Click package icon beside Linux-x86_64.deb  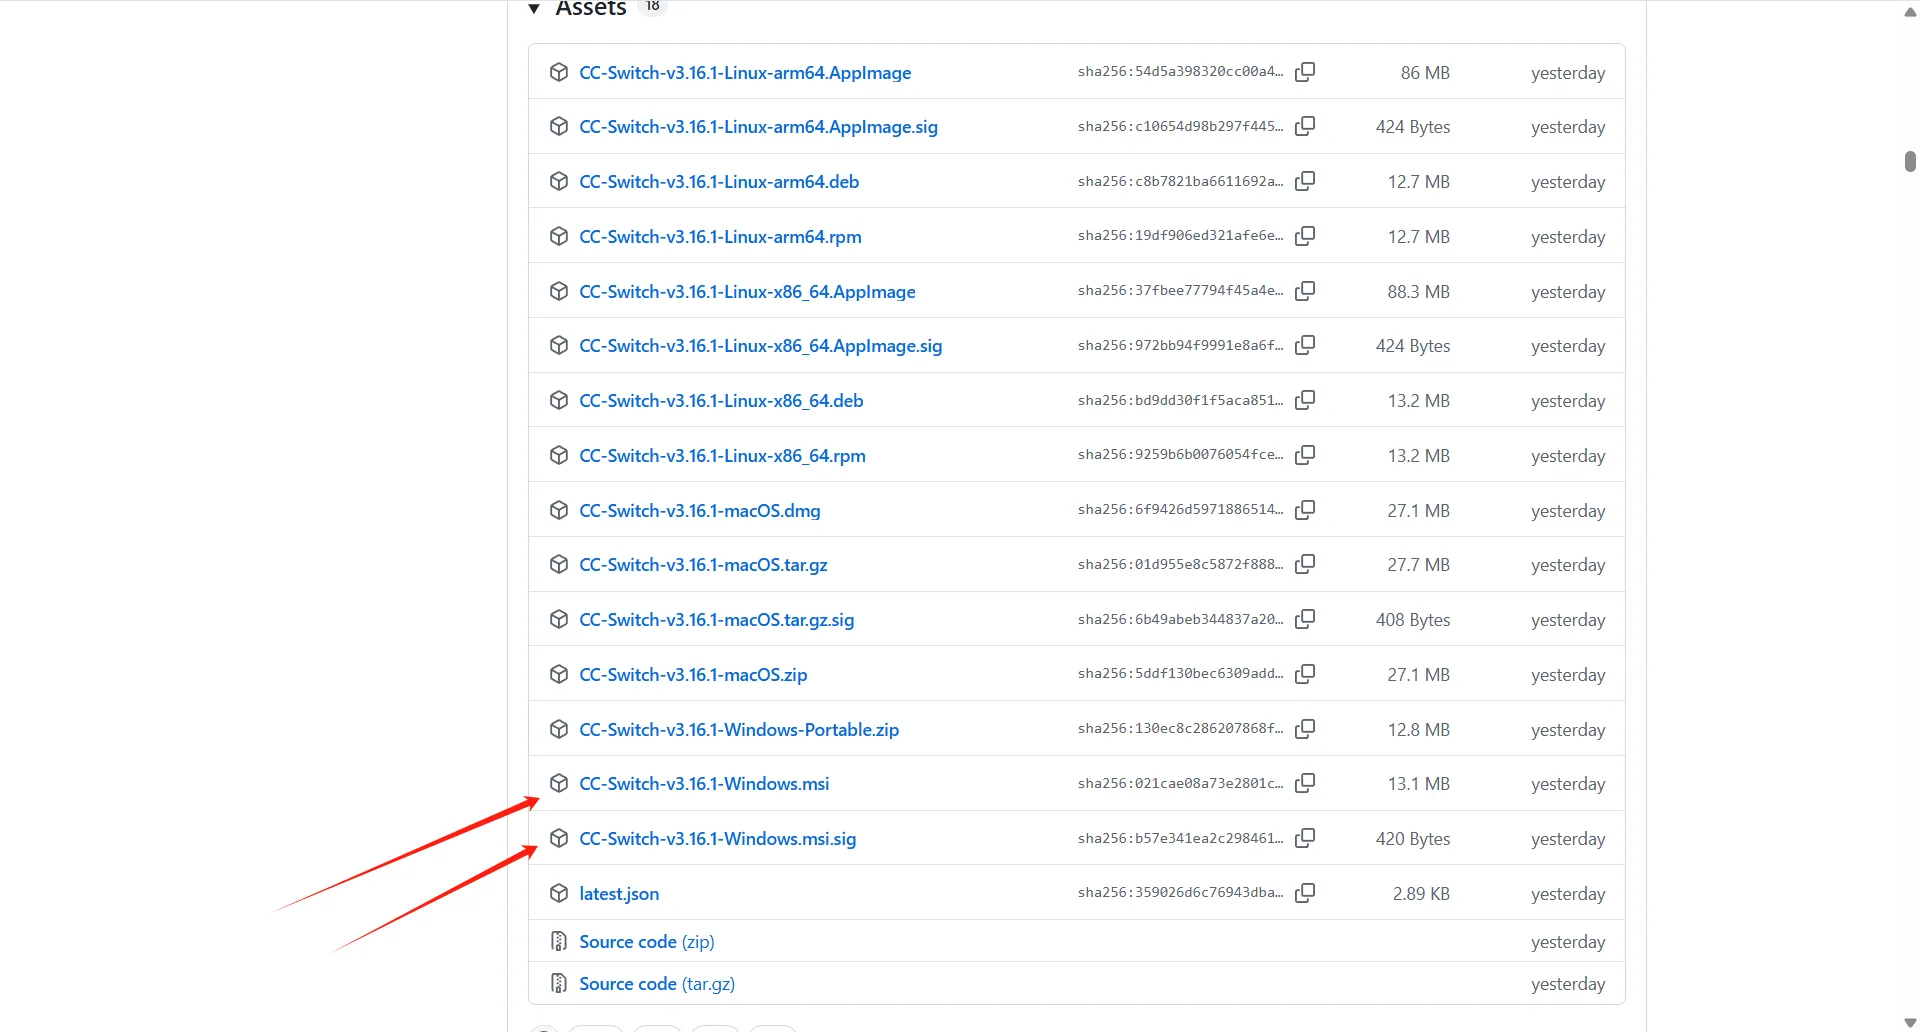[x=559, y=400]
